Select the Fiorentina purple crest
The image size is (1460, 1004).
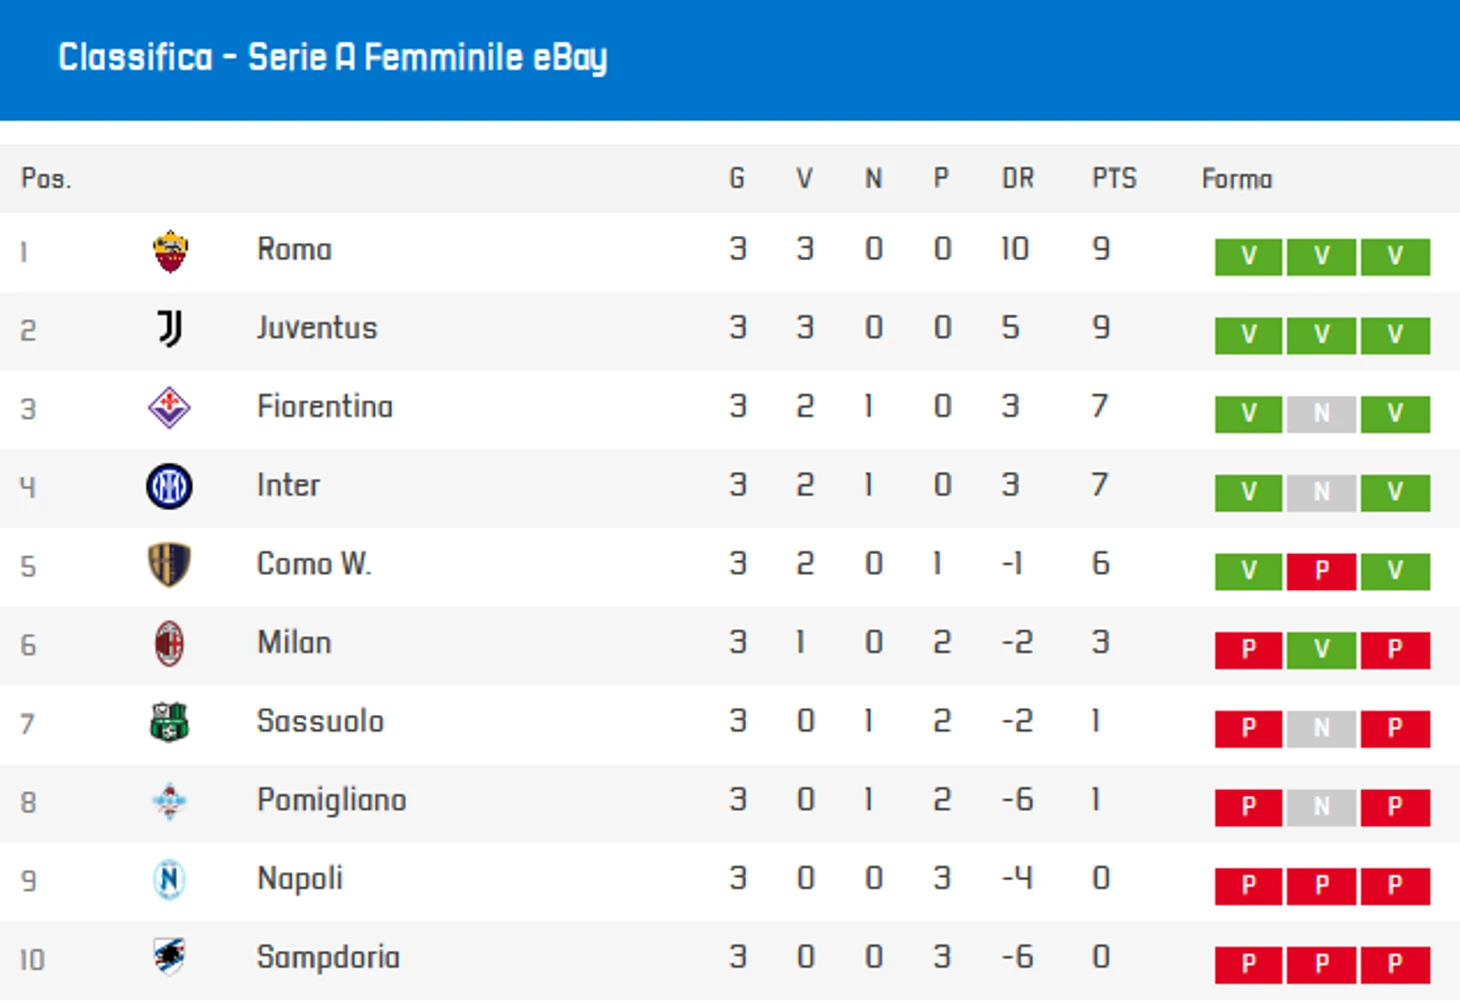(169, 408)
